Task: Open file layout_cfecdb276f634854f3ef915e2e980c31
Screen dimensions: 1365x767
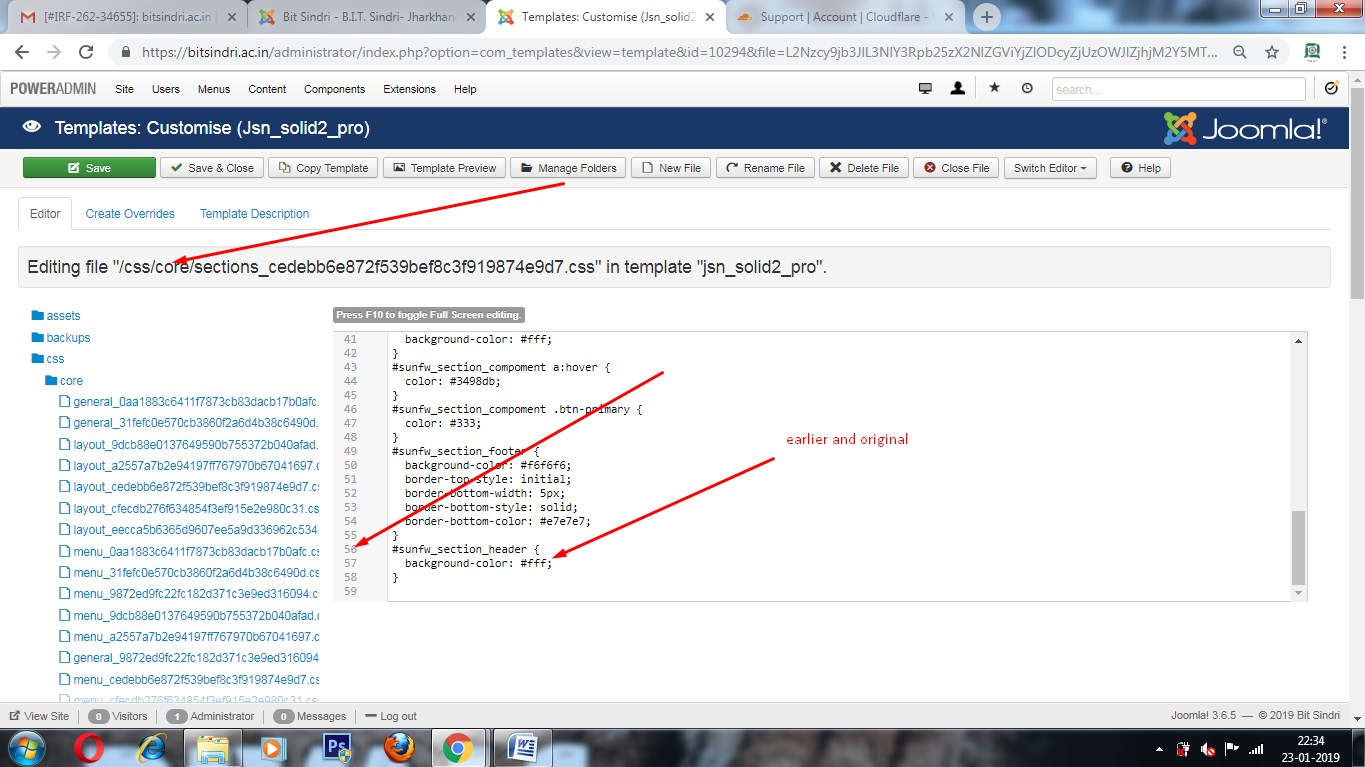Action: point(189,509)
